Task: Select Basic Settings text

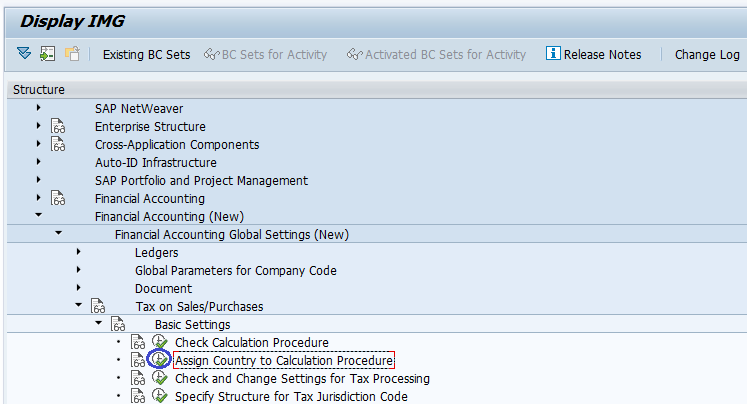Action: click(192, 325)
